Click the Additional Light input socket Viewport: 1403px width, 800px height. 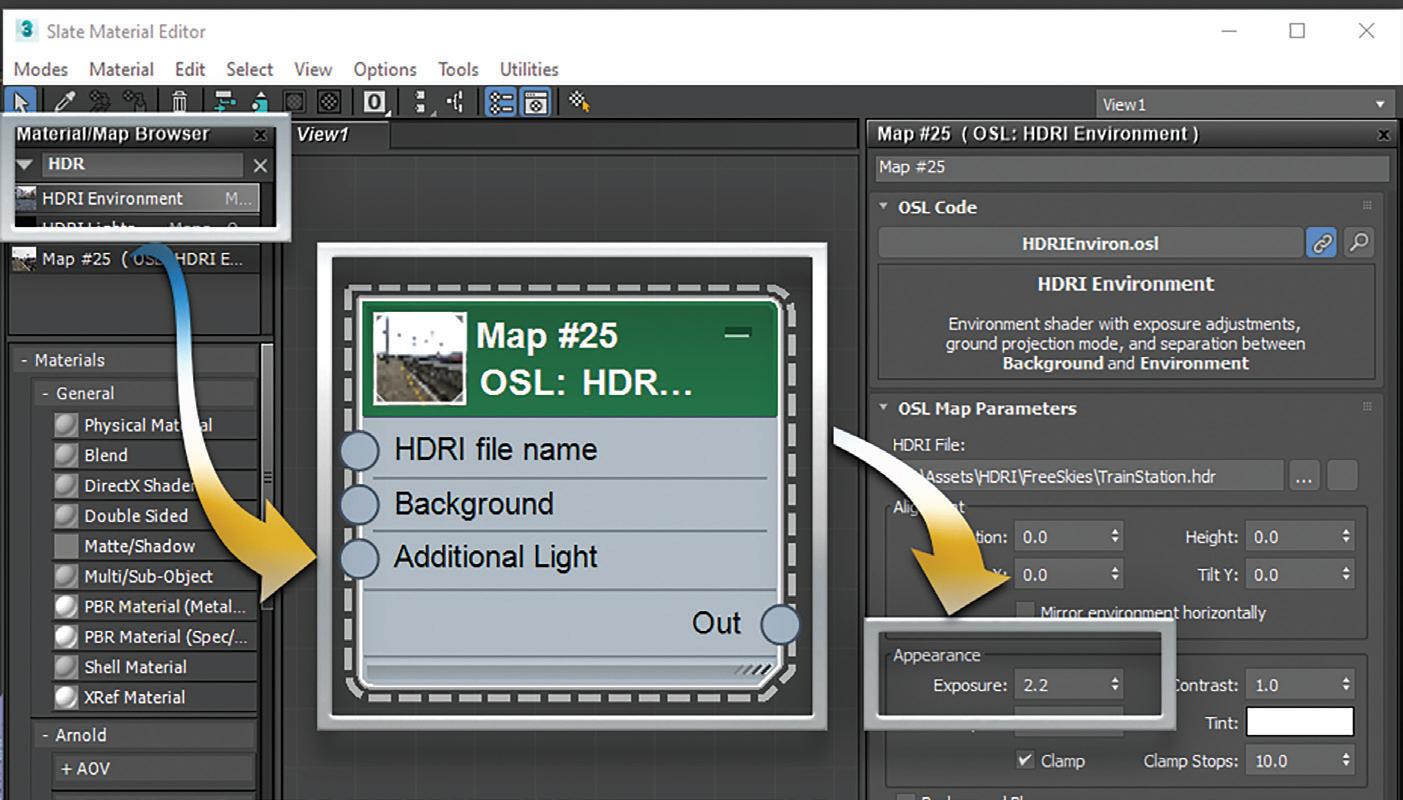tap(359, 558)
